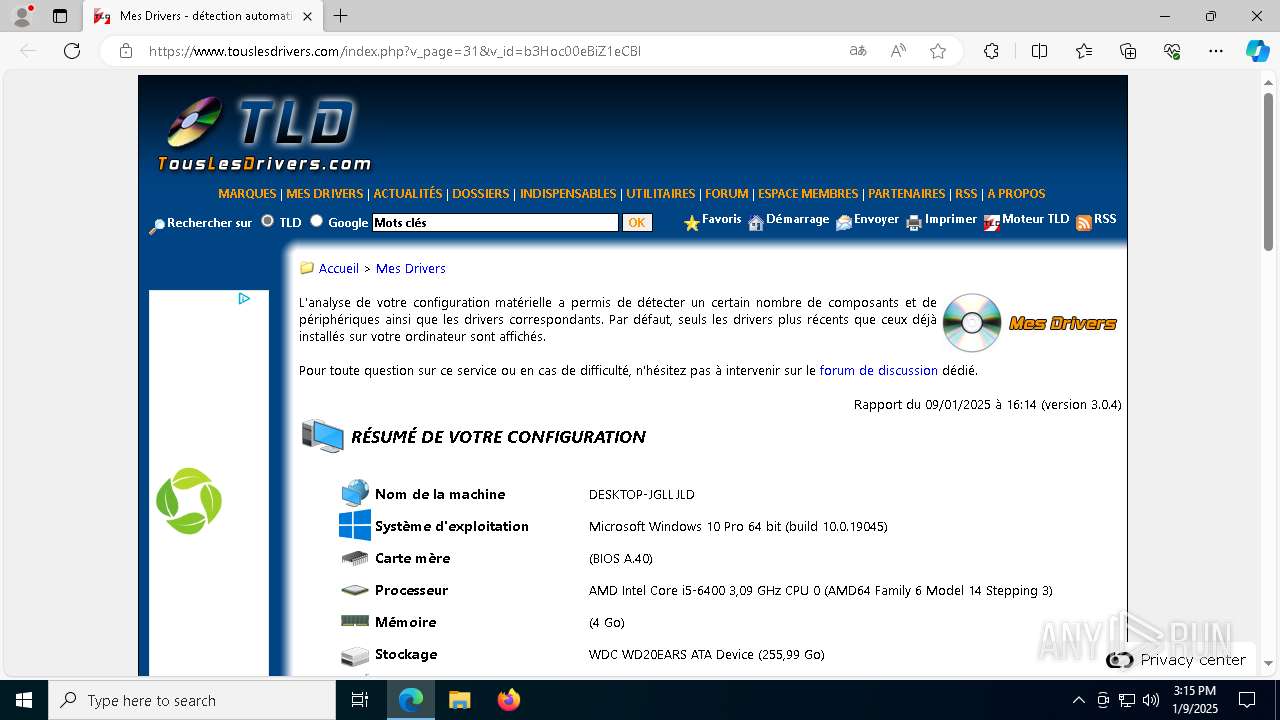Show hidden system tray icons
Viewport: 1280px width, 720px height.
point(1078,700)
